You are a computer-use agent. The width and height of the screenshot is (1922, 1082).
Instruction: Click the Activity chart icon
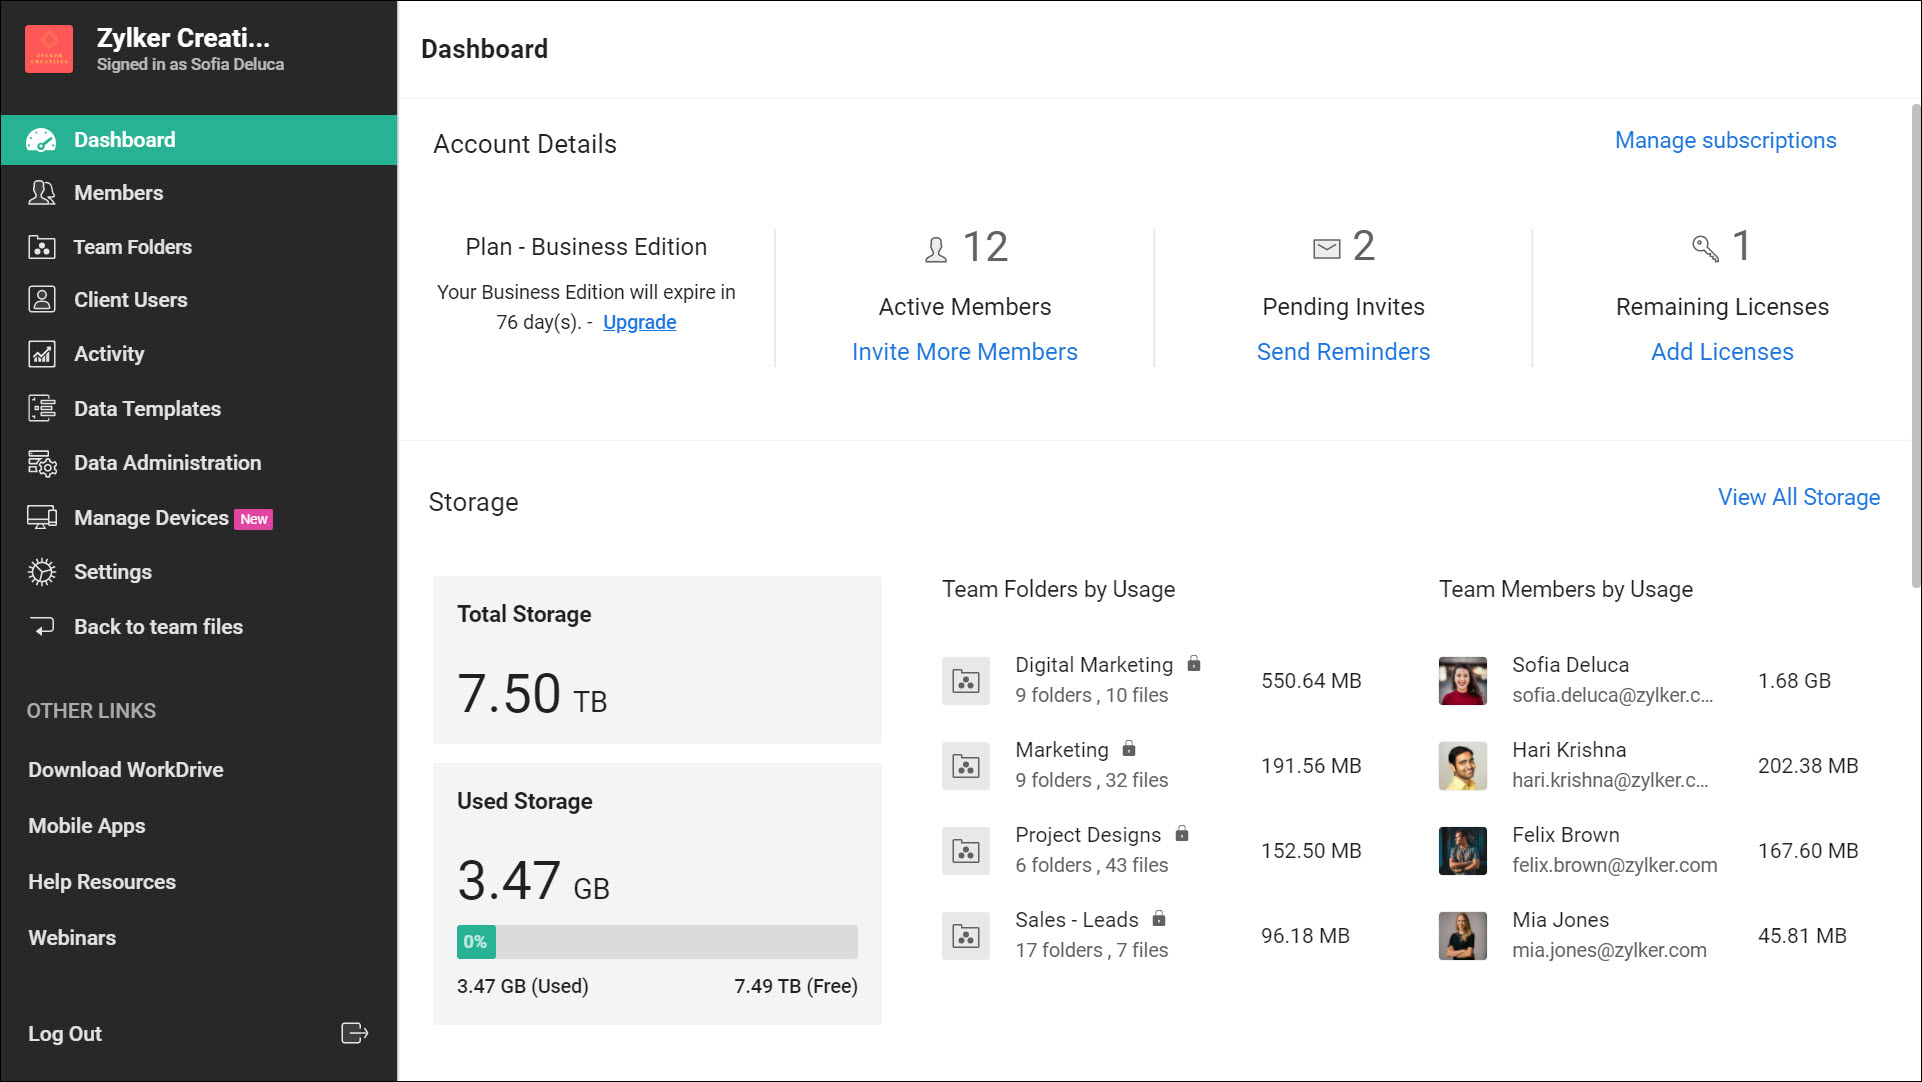(x=42, y=354)
